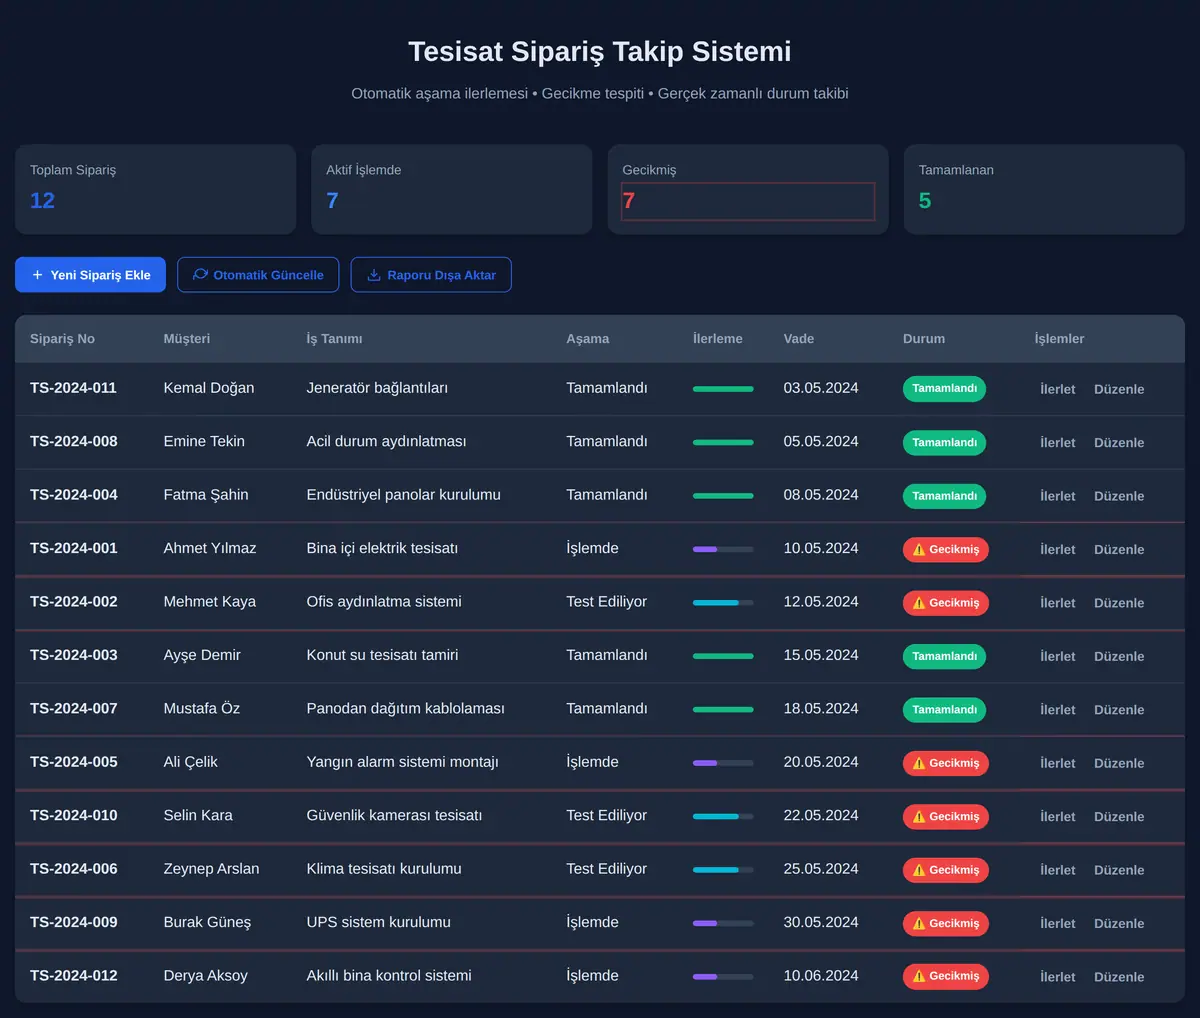Viewport: 1200px width, 1018px height.
Task: Click the warning icon in TS-2024-009's Gecikmiş badge
Action: [x=919, y=923]
